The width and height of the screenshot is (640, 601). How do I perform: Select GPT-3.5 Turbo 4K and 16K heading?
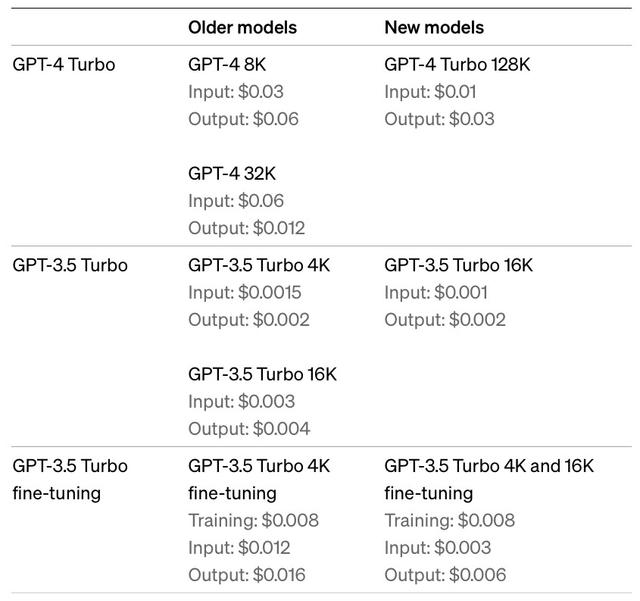(489, 466)
